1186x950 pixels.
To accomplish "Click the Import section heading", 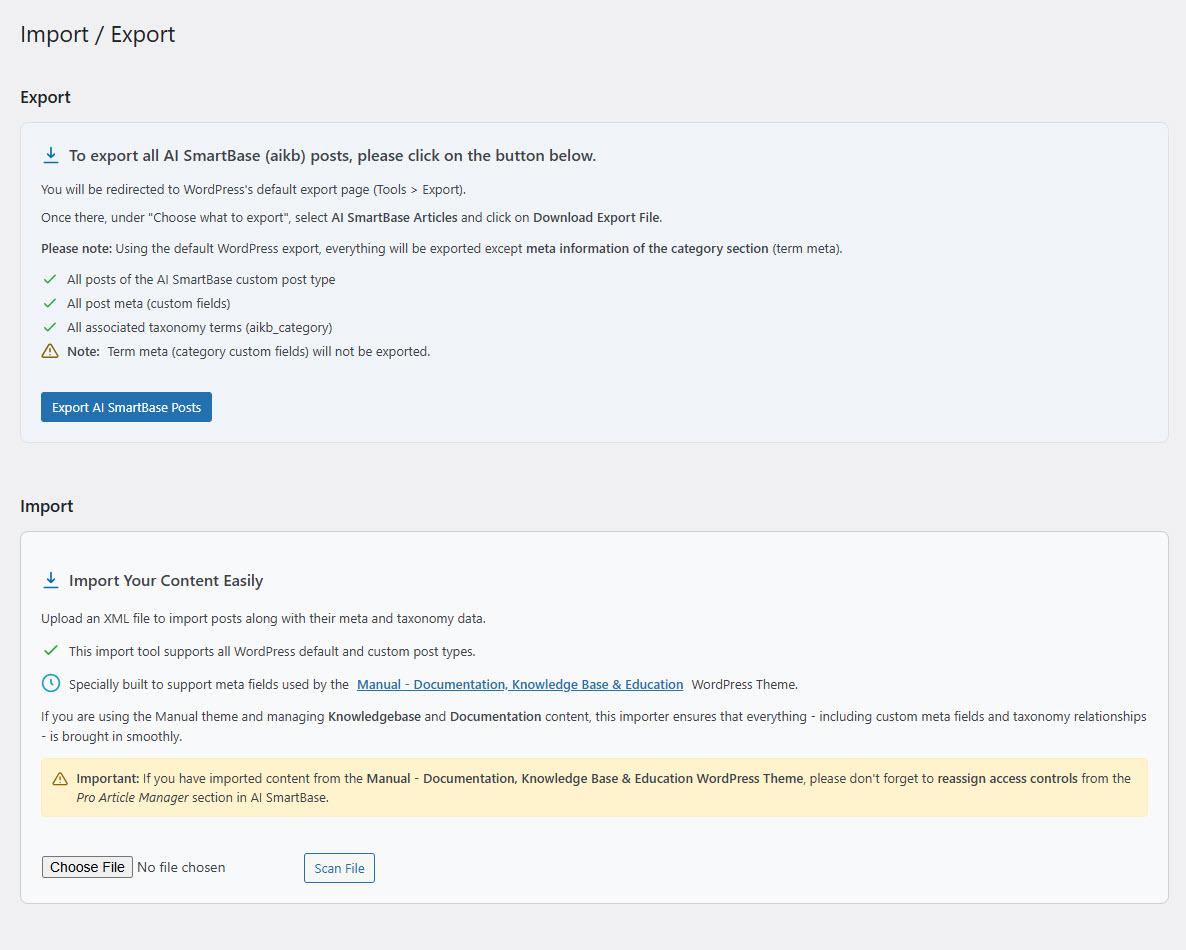I will point(47,507).
